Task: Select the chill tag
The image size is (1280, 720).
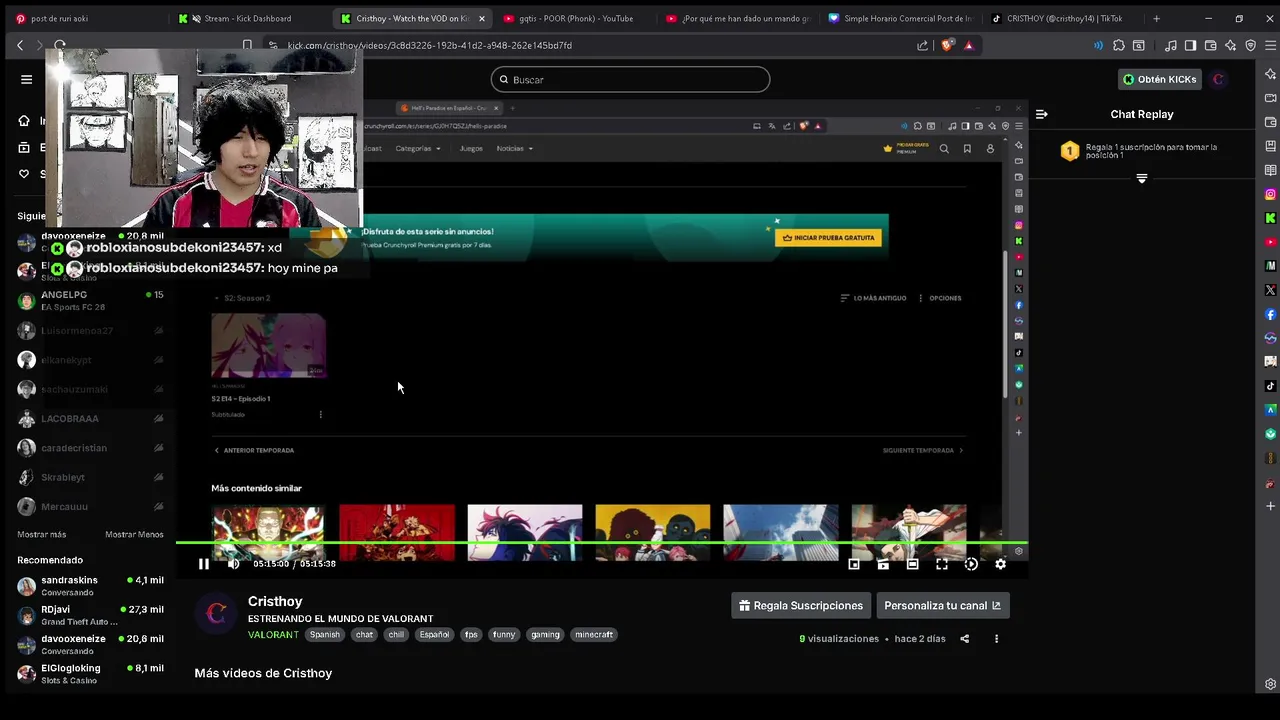Action: (396, 634)
